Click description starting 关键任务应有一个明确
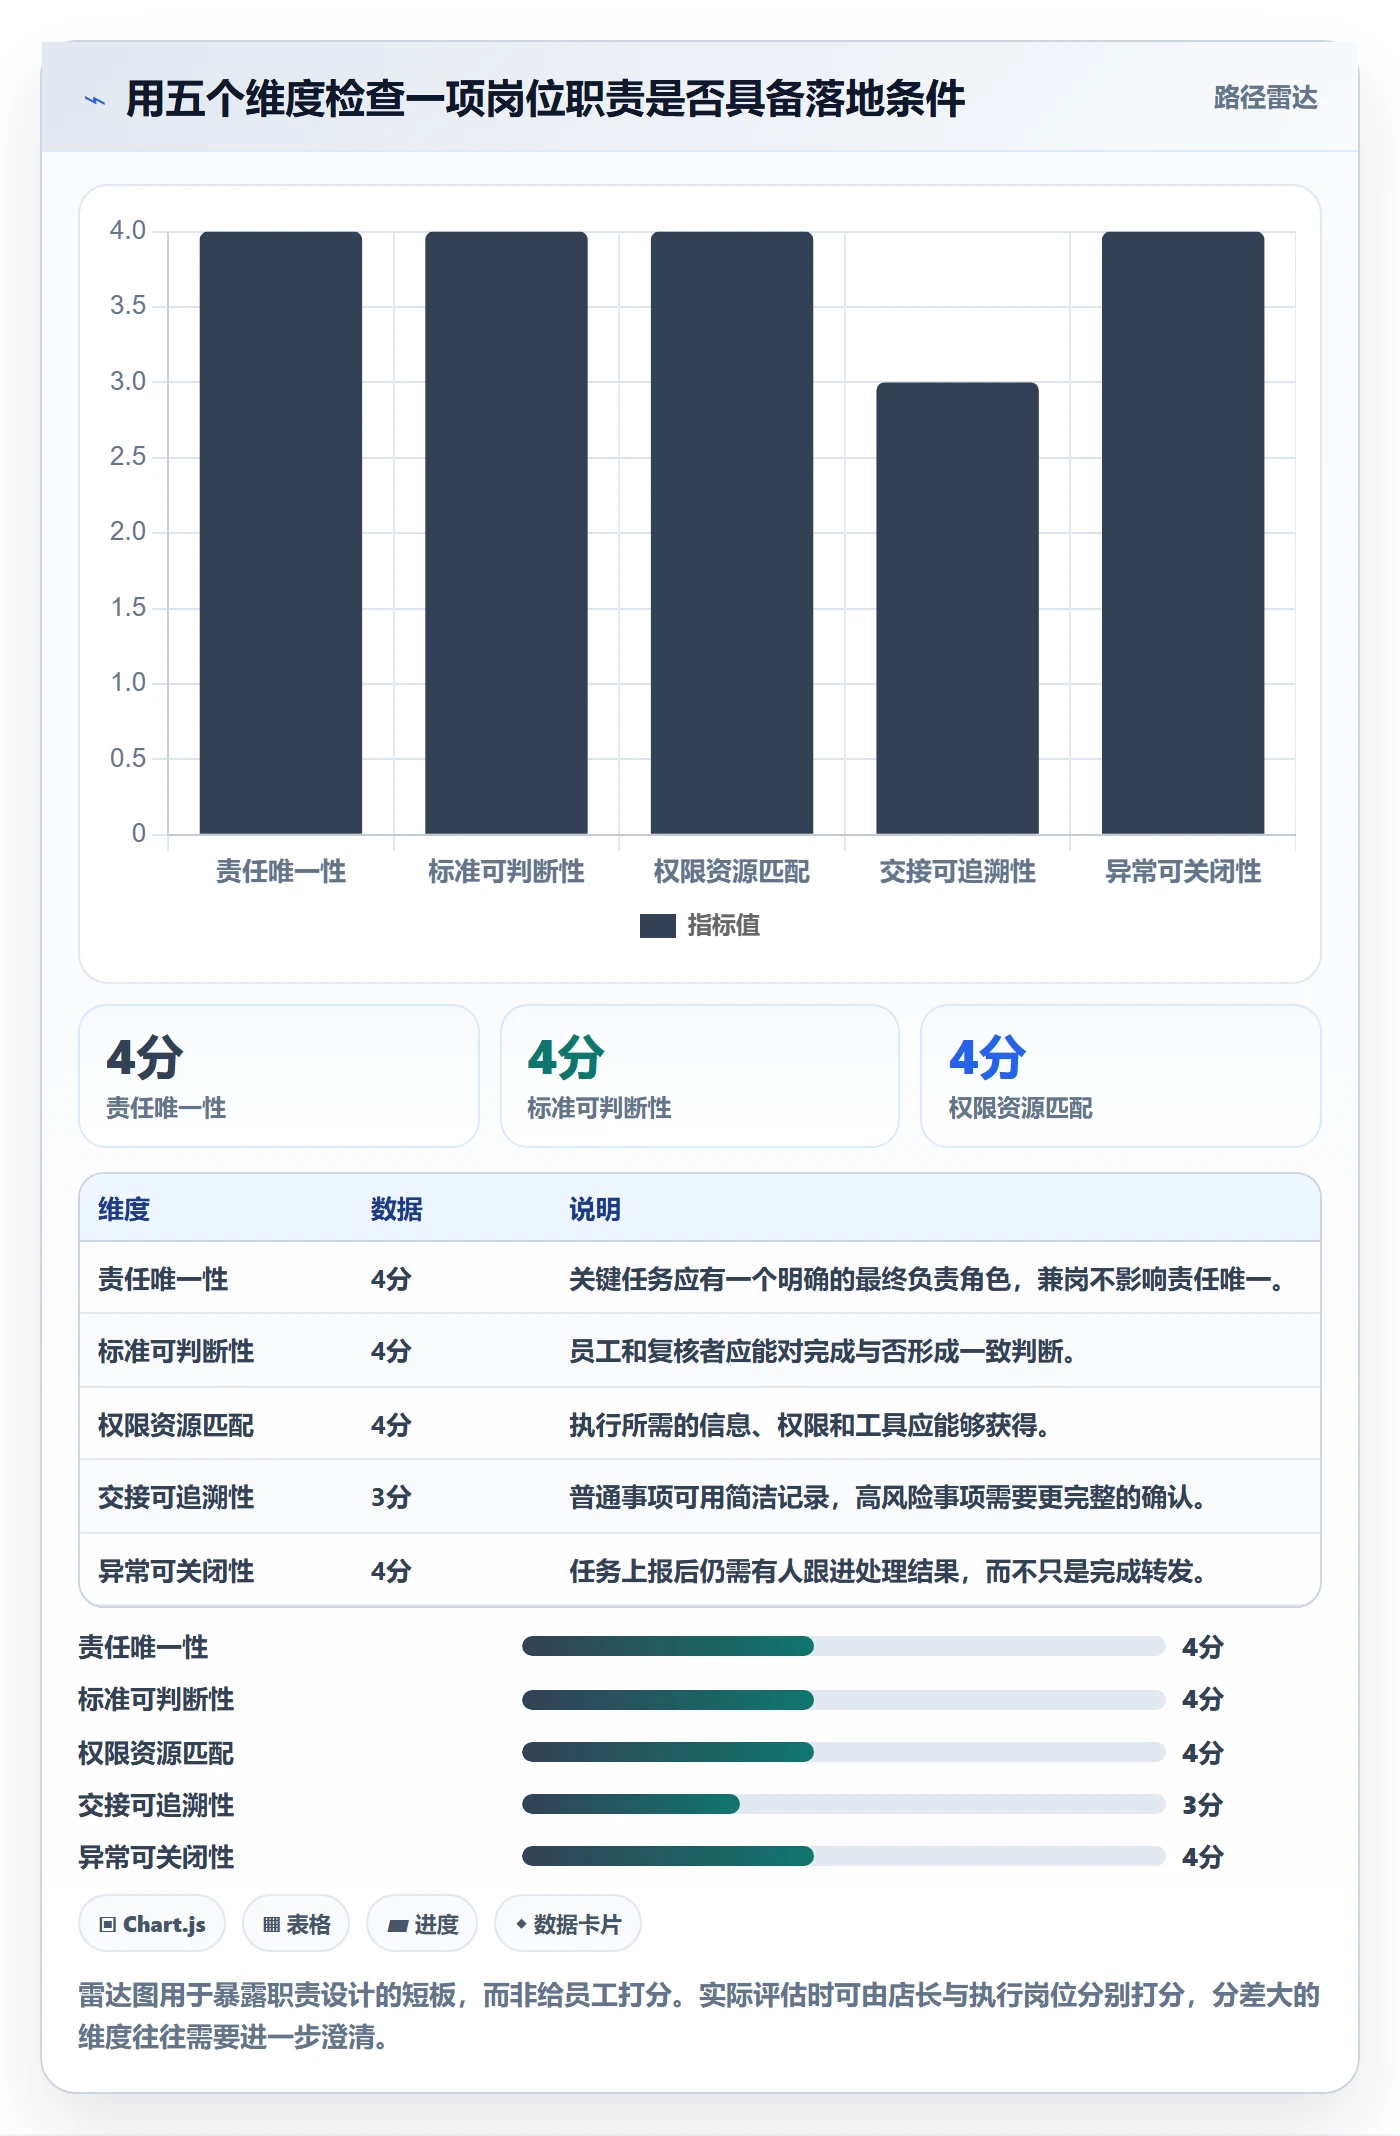This screenshot has width=1400, height=2136. (930, 1279)
